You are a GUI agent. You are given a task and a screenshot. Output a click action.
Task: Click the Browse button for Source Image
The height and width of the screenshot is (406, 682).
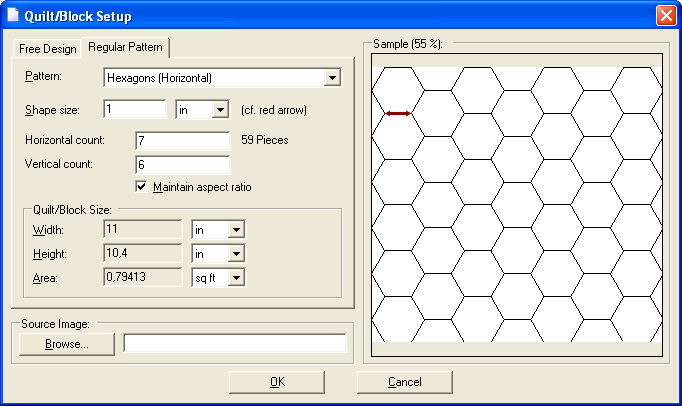[x=67, y=344]
